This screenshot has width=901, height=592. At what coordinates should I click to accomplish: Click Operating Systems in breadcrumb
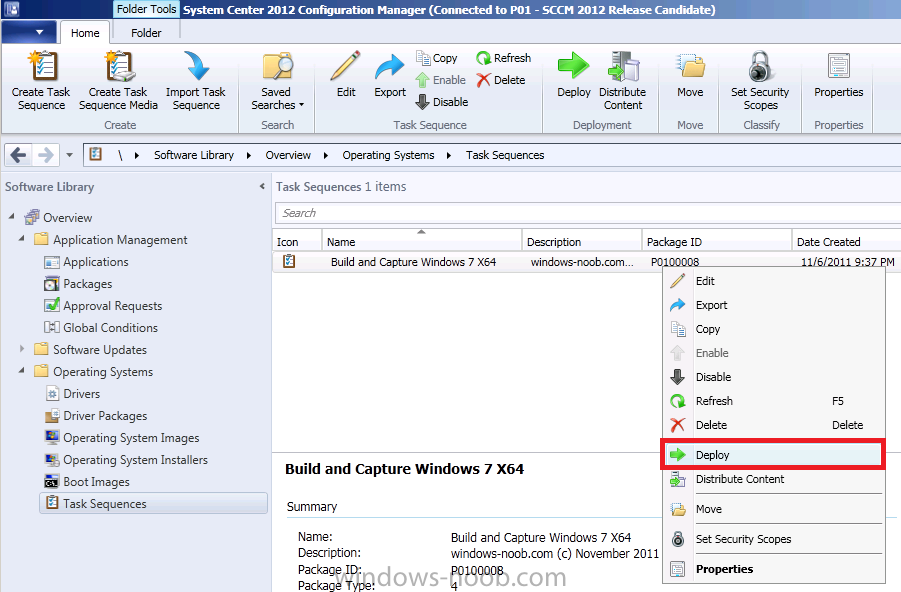pyautogui.click(x=388, y=155)
